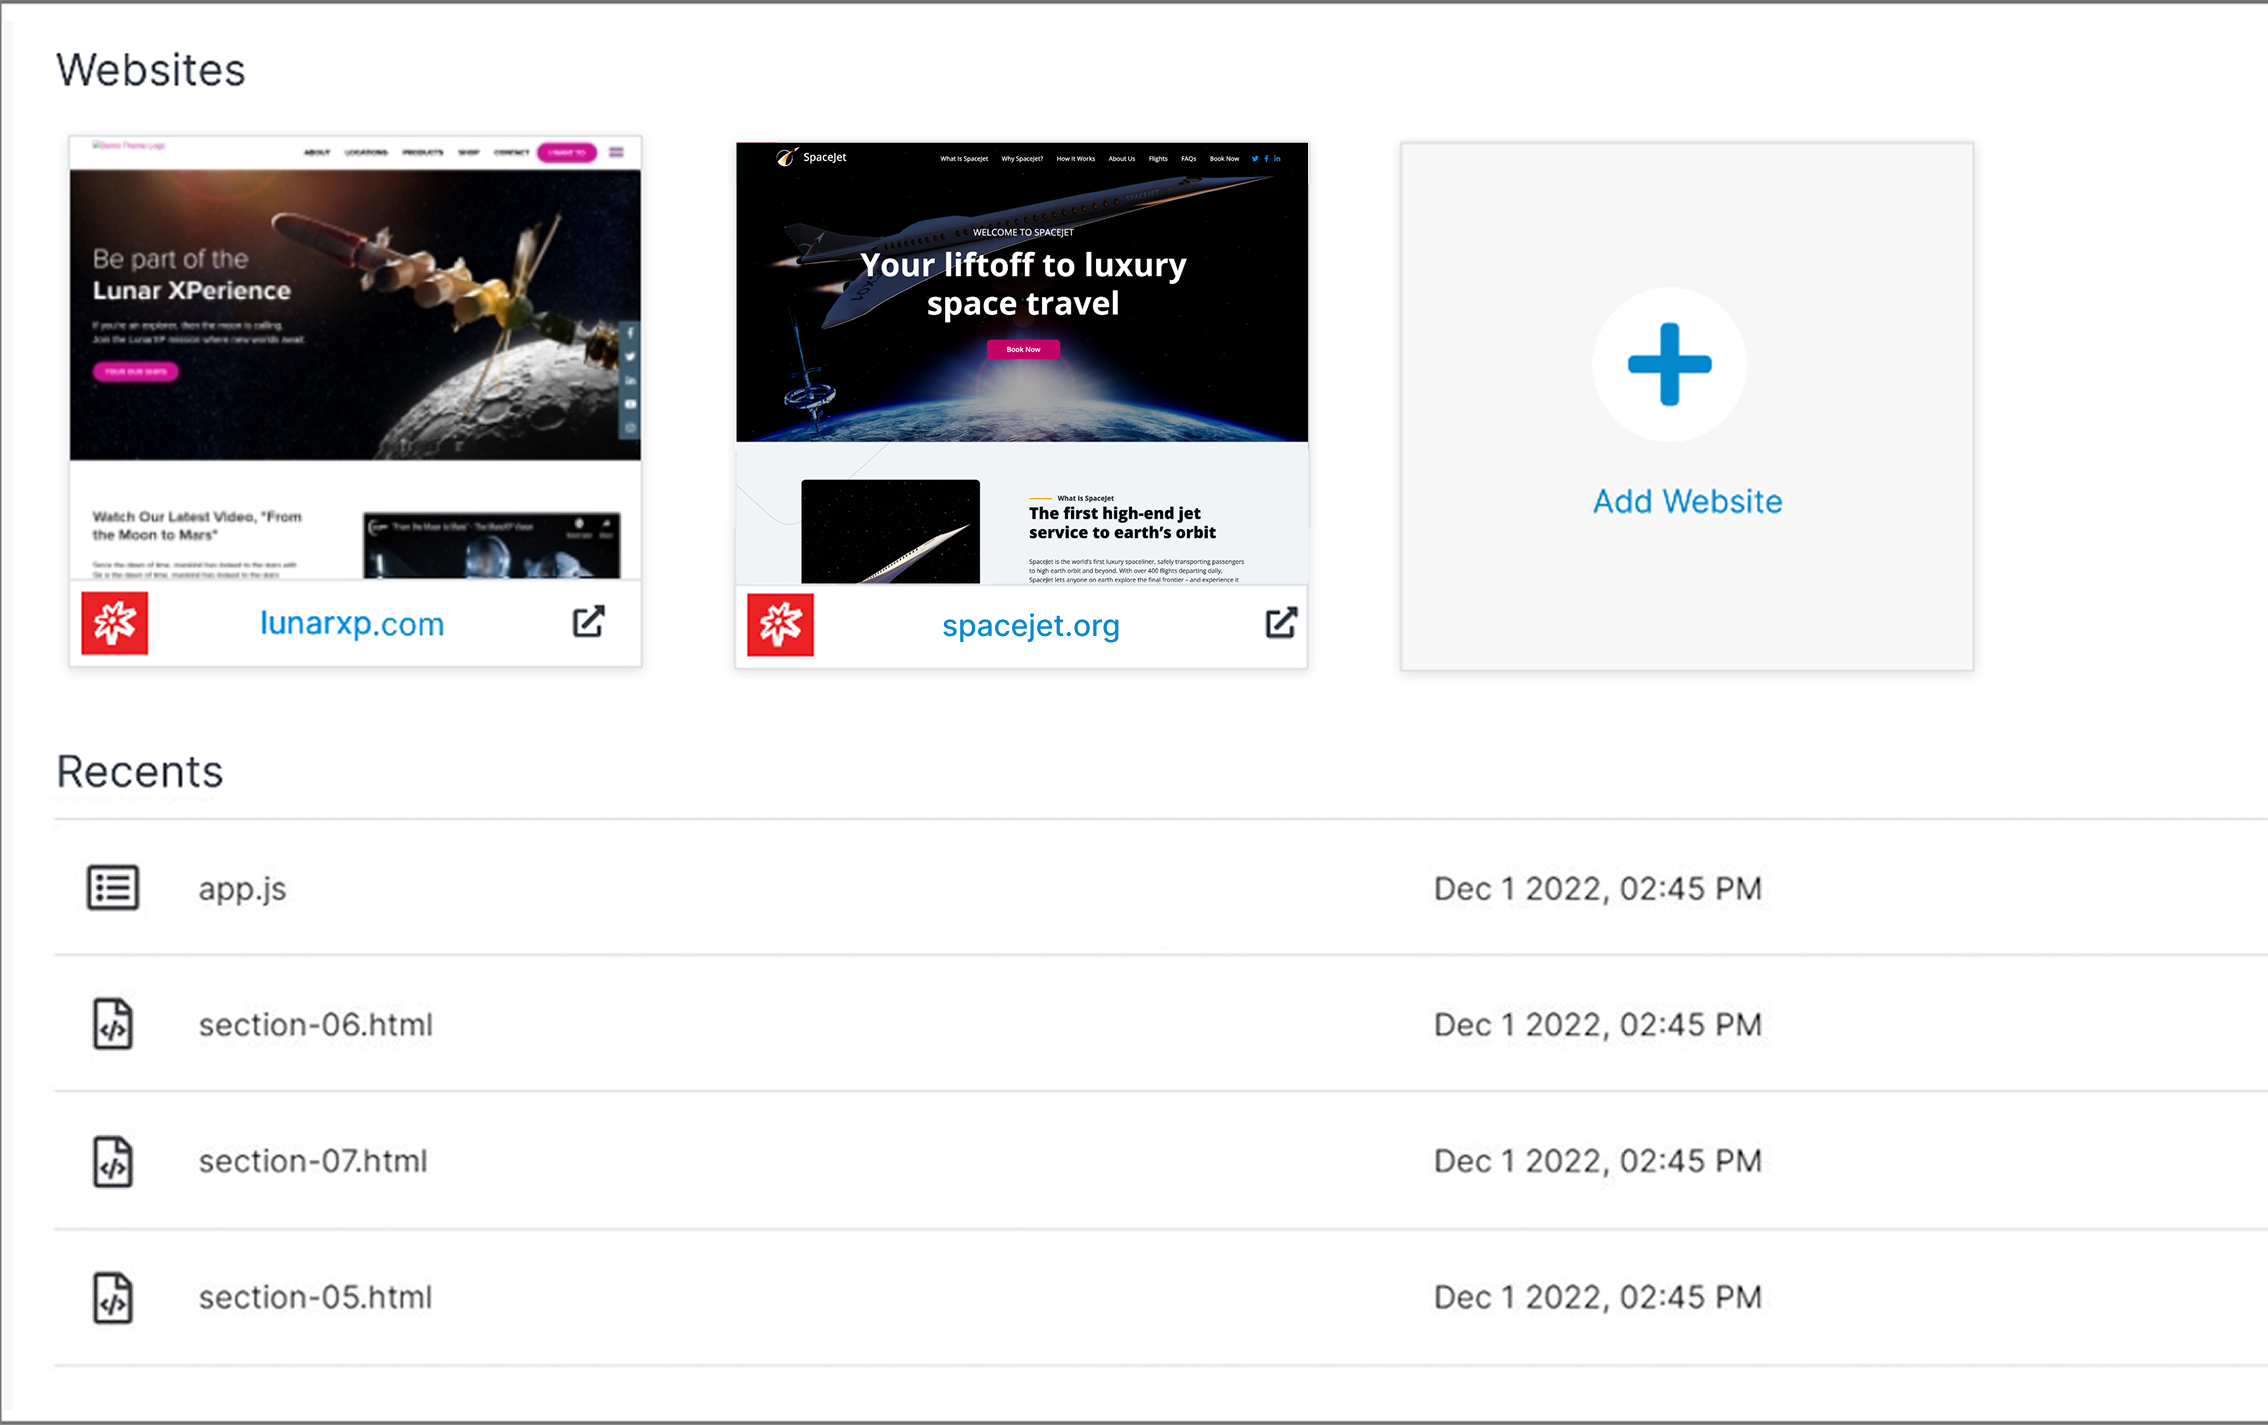Screen dimensions: 2268x1425
Task: Open recent file section-05.html
Action: pos(316,1297)
